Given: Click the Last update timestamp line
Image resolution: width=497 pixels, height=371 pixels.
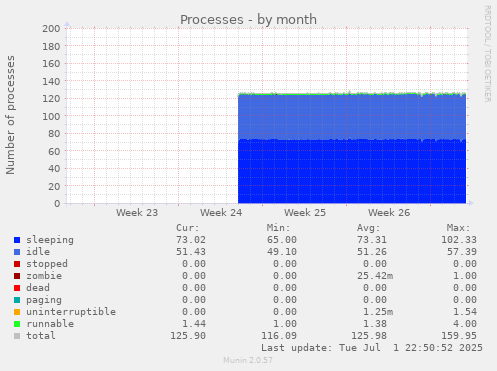Looking at the screenshot, I should pyautogui.click(x=372, y=348).
